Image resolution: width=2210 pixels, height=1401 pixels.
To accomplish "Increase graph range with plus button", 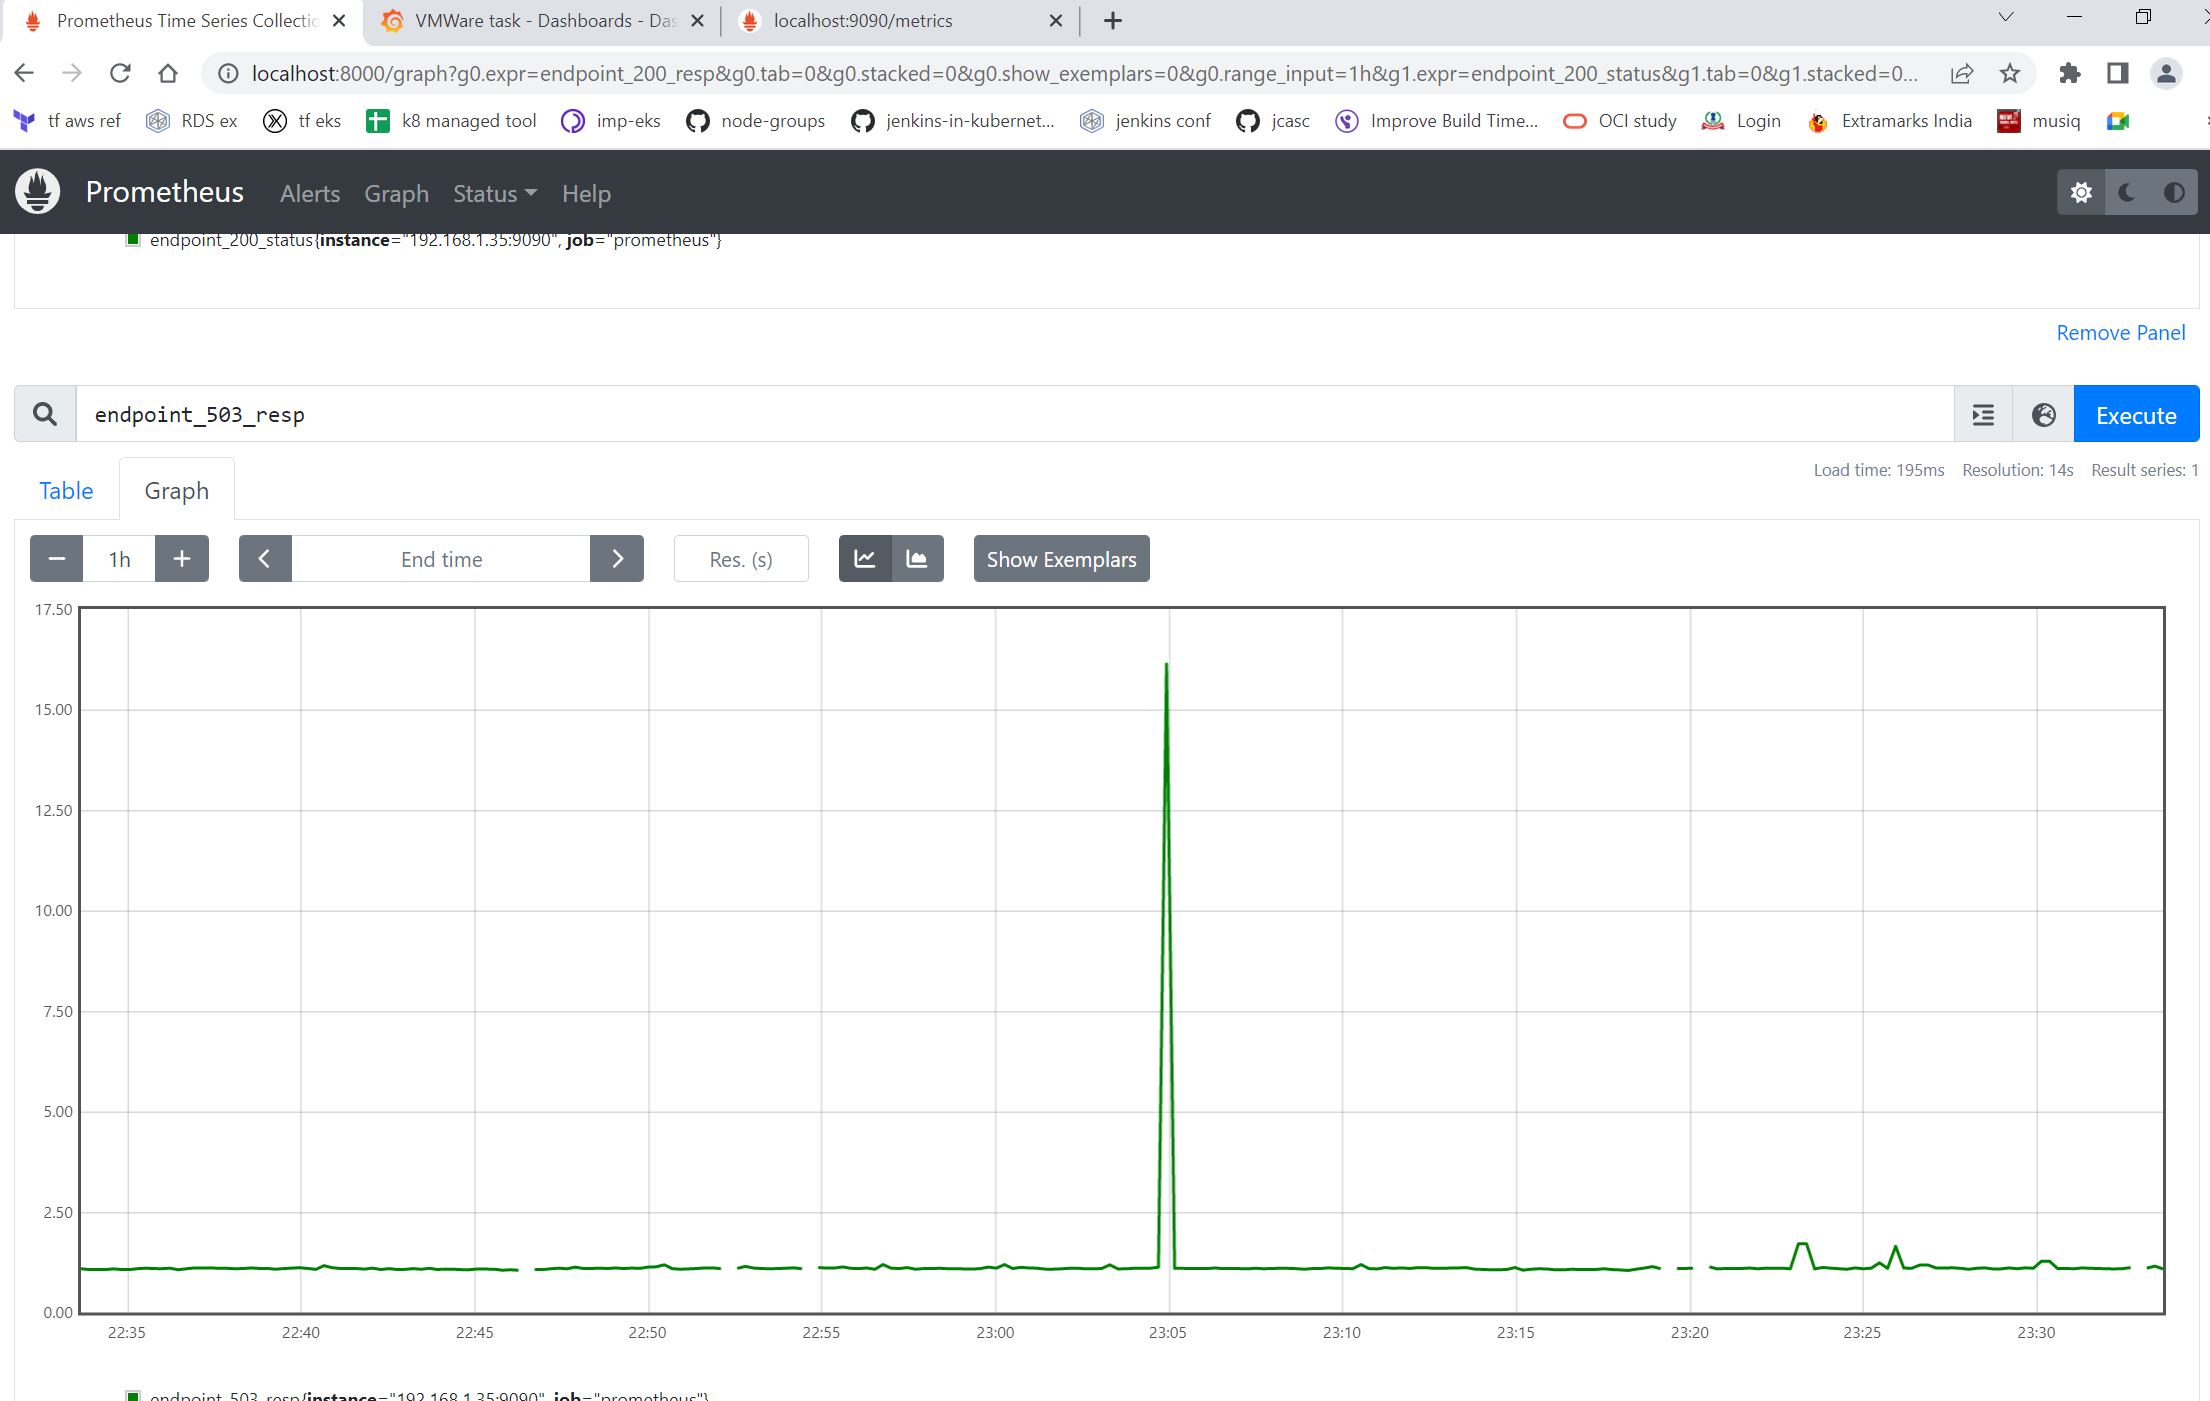I will click(182, 559).
